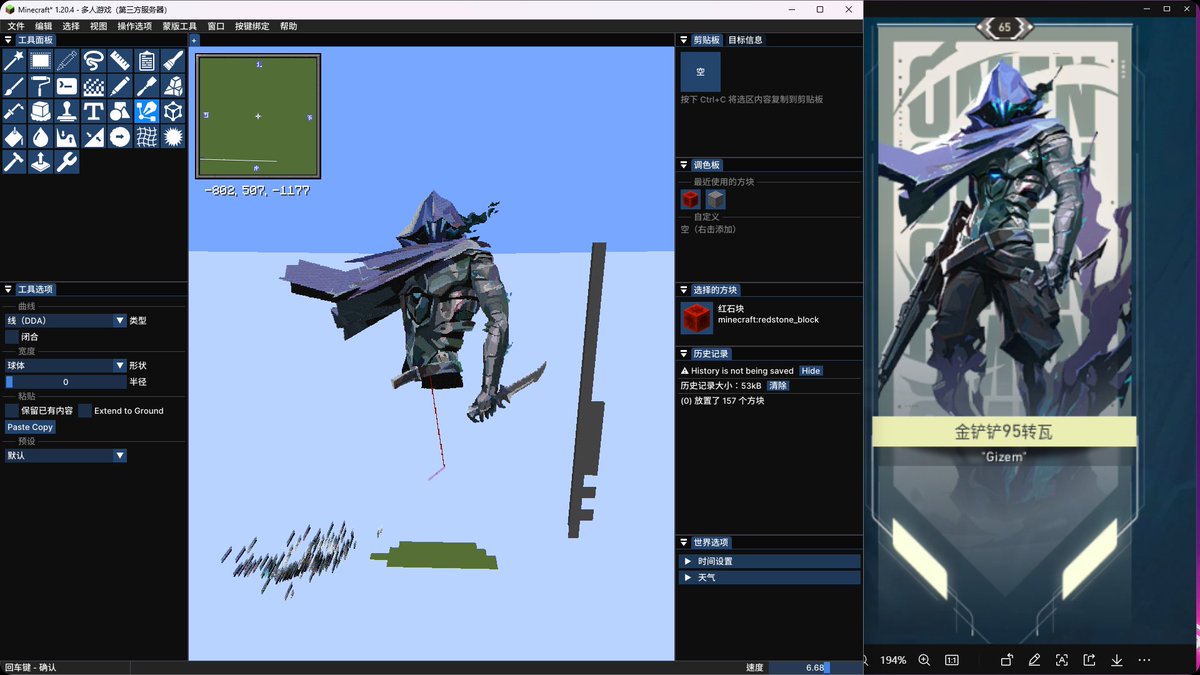This screenshot has width=1200, height=675.
Task: Select the shapes tool
Action: 120,110
